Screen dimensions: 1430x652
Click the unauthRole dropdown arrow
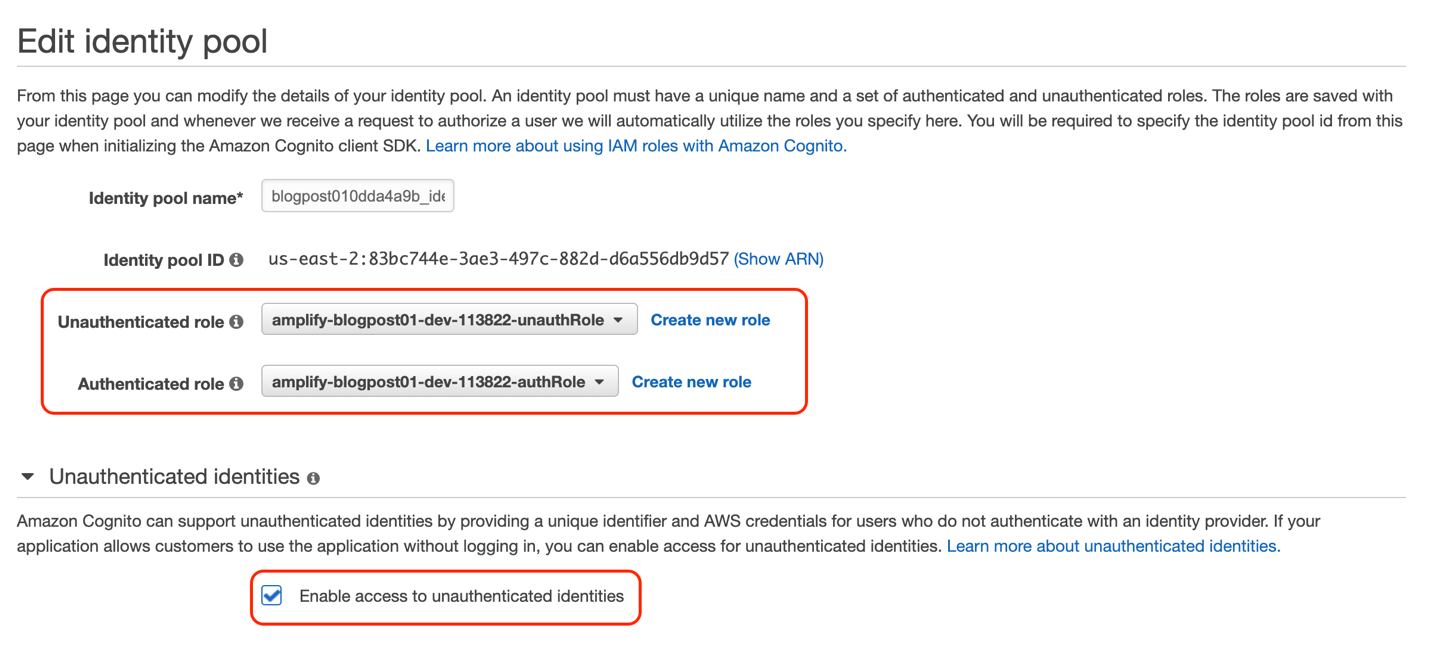coord(618,320)
